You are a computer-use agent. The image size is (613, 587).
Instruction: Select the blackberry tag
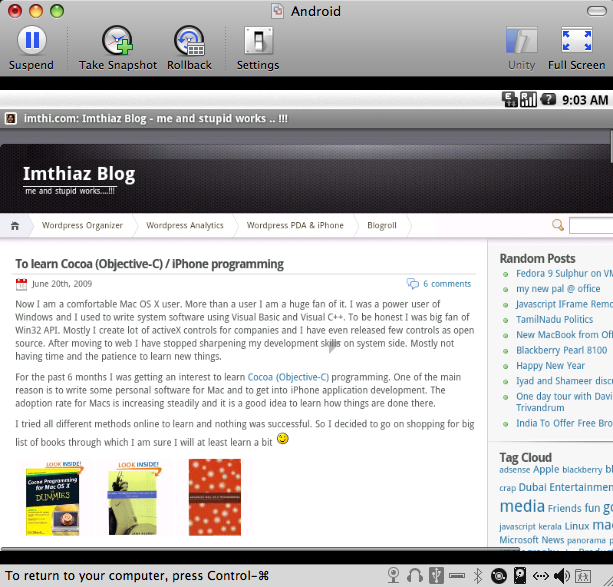582,470
